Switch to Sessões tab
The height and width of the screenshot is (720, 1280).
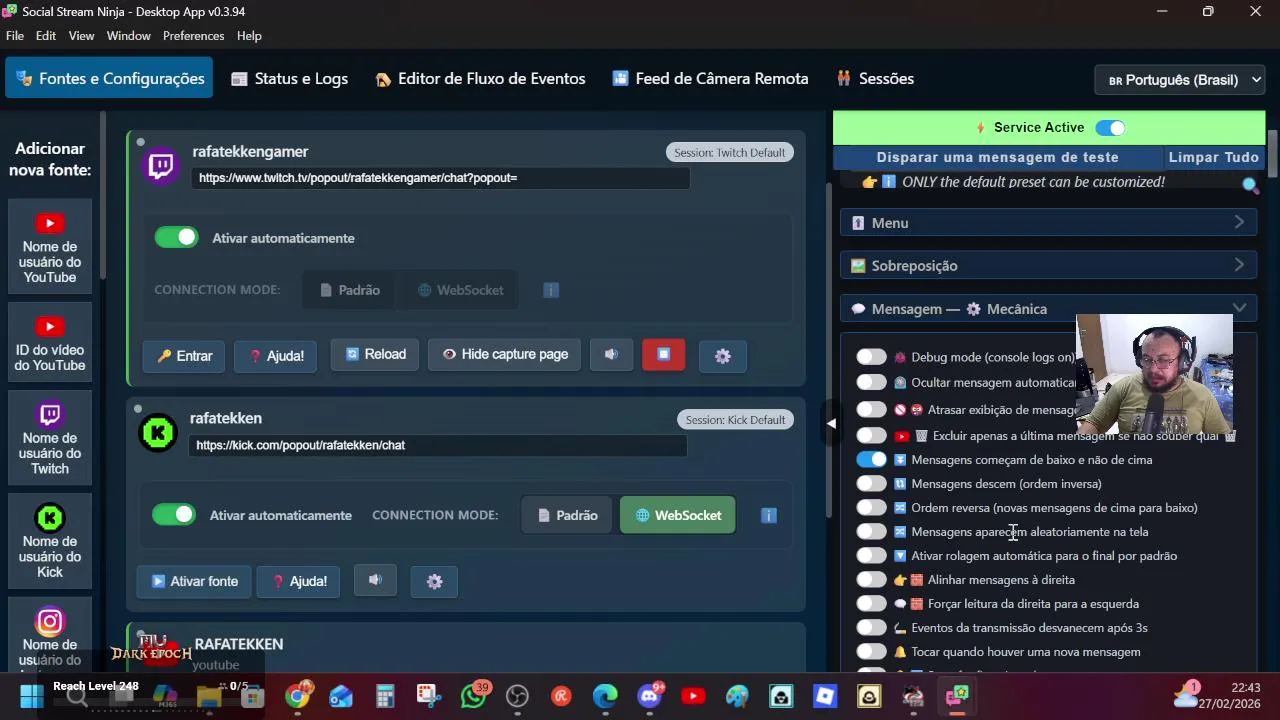click(875, 79)
